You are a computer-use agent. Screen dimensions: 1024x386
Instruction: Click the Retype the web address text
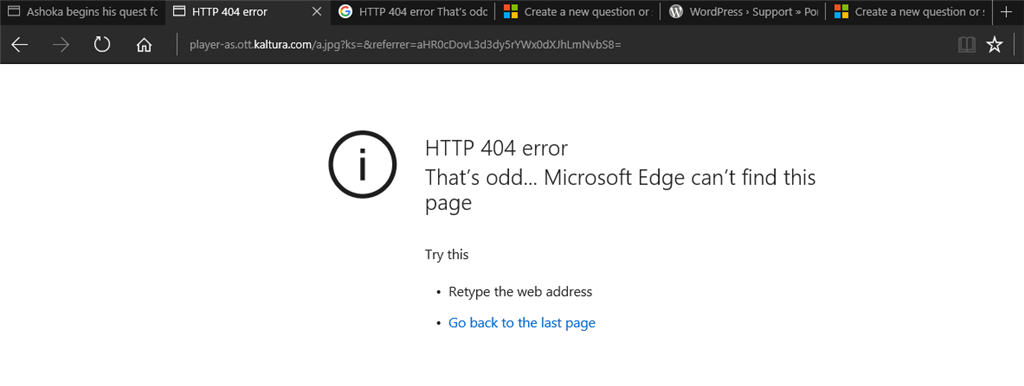coord(520,292)
